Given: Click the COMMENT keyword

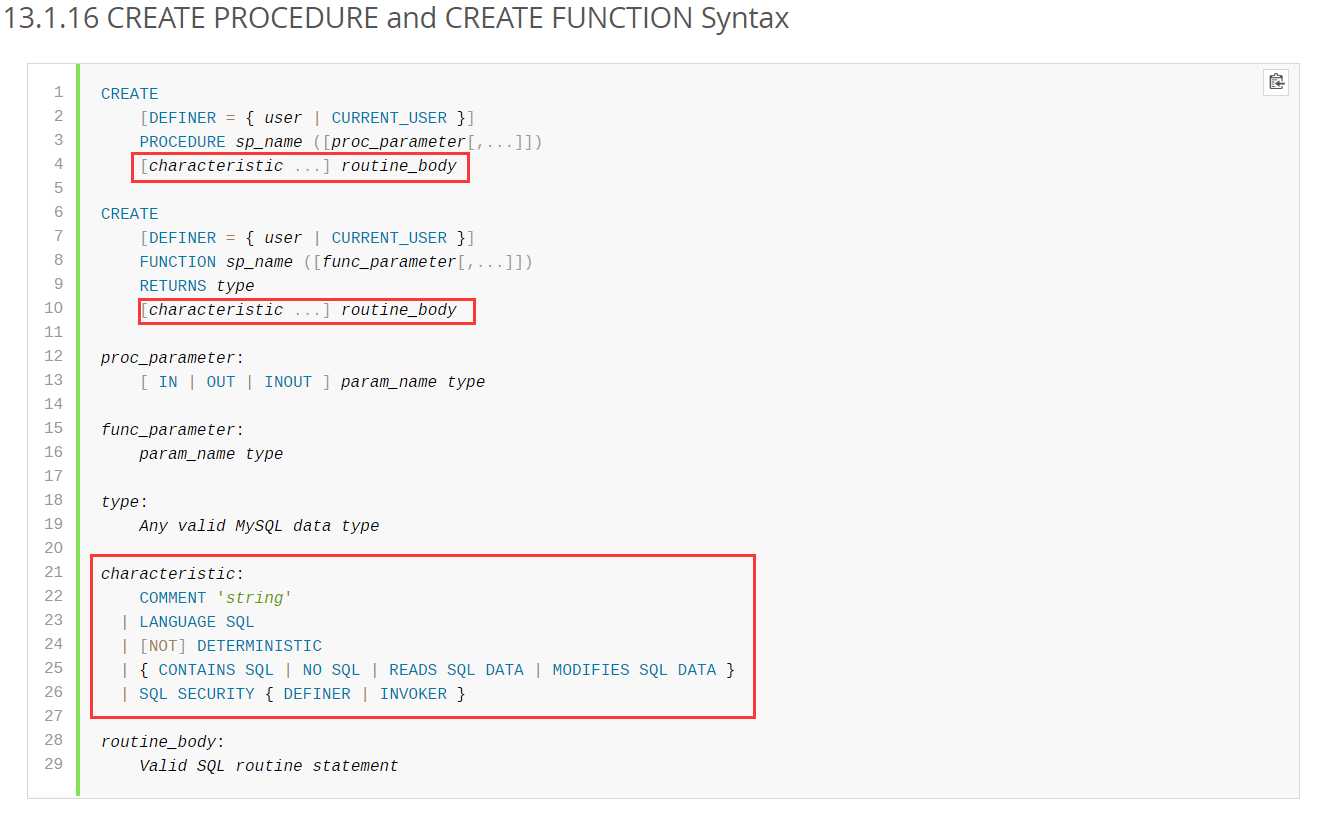Looking at the screenshot, I should point(173,598).
